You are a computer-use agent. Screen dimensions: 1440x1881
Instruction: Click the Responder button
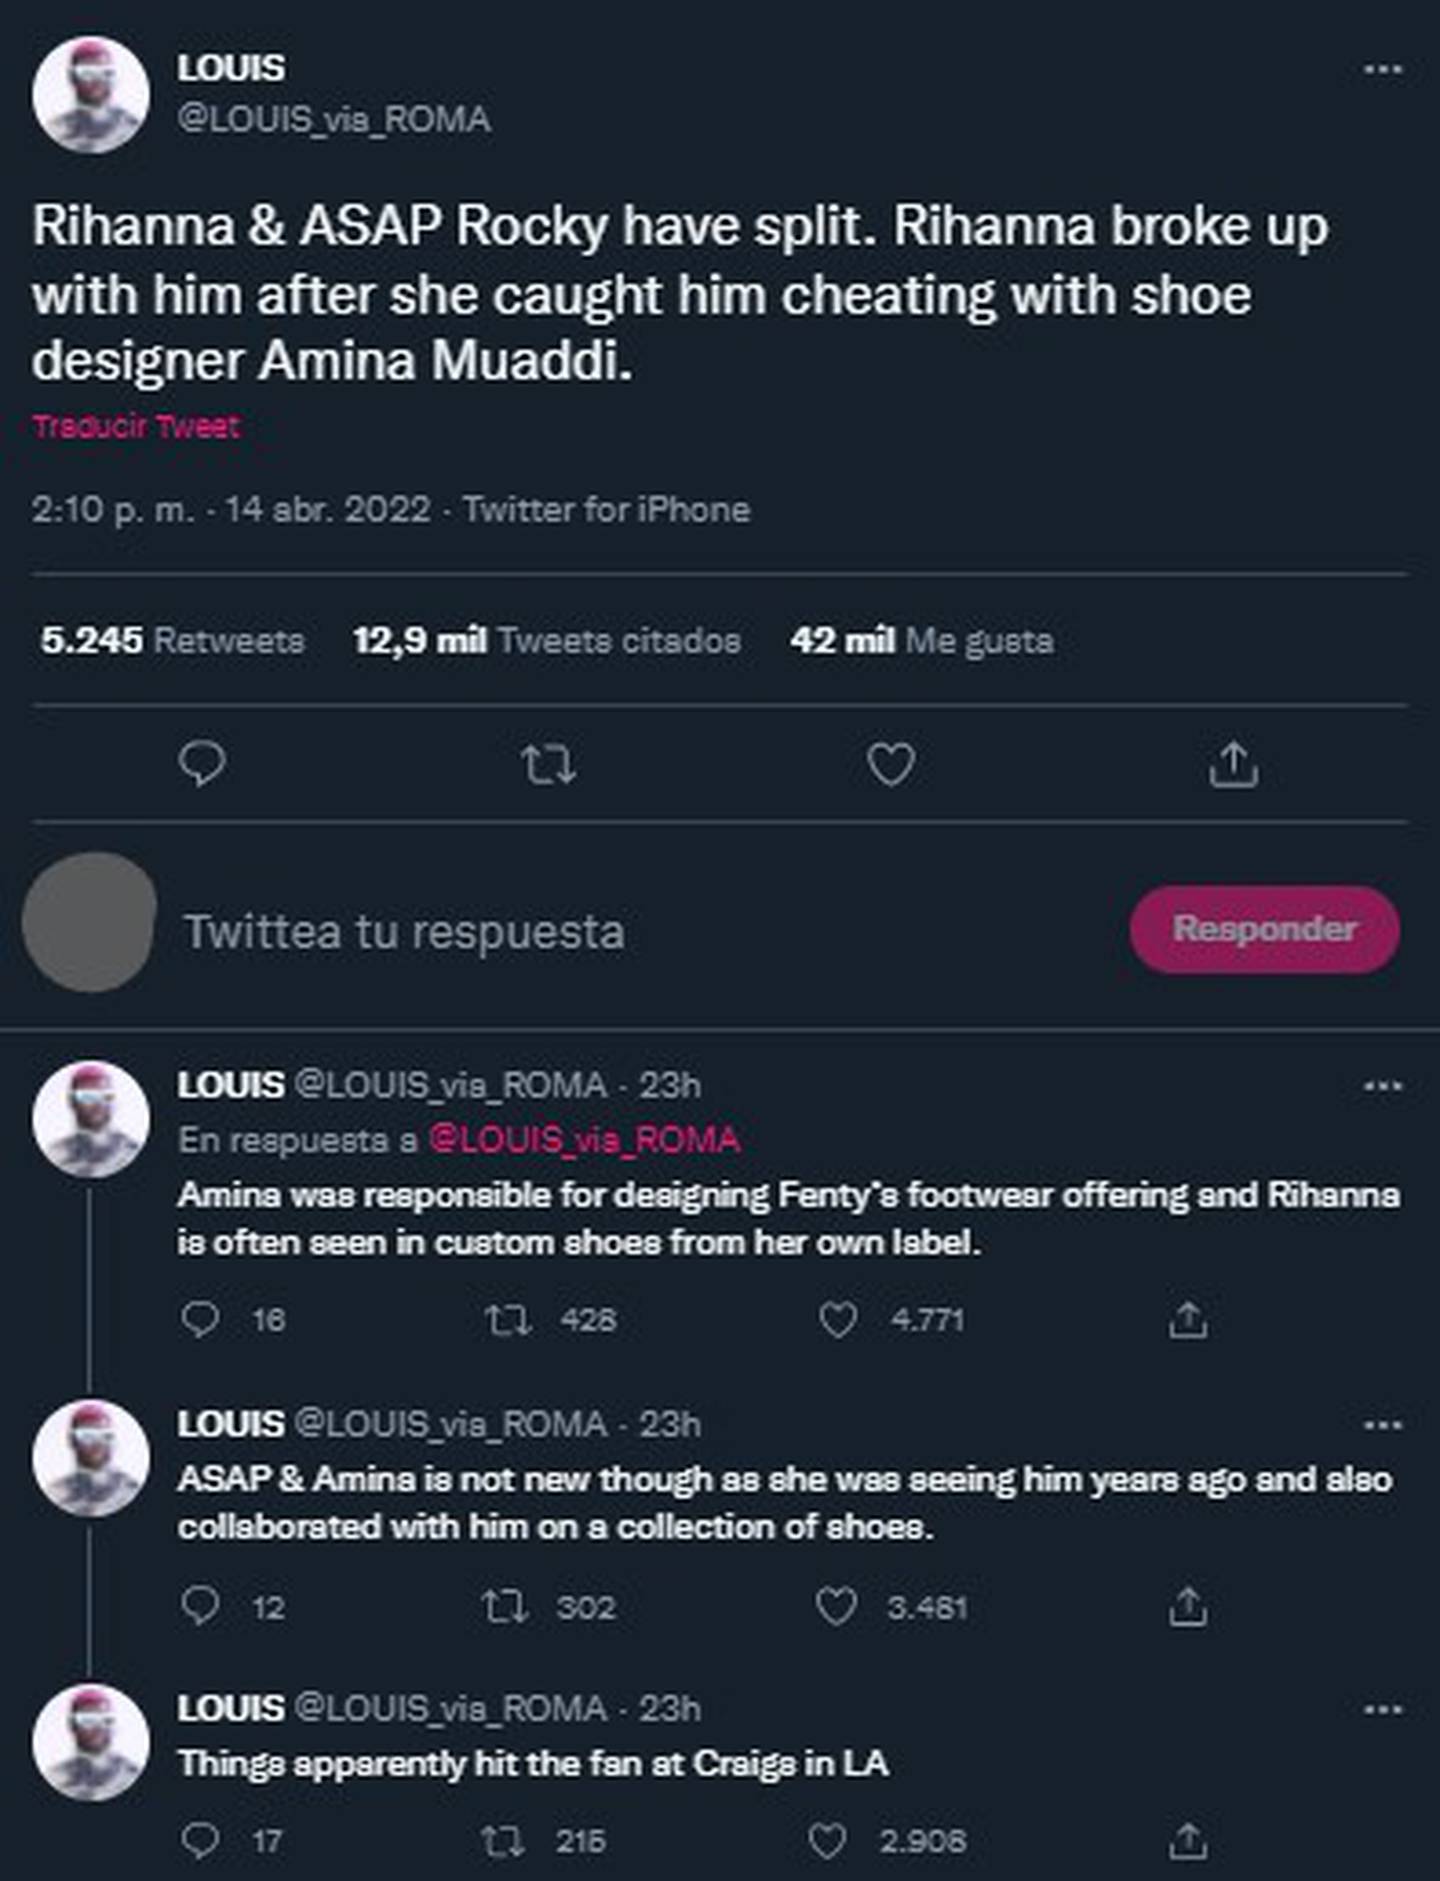point(1264,929)
